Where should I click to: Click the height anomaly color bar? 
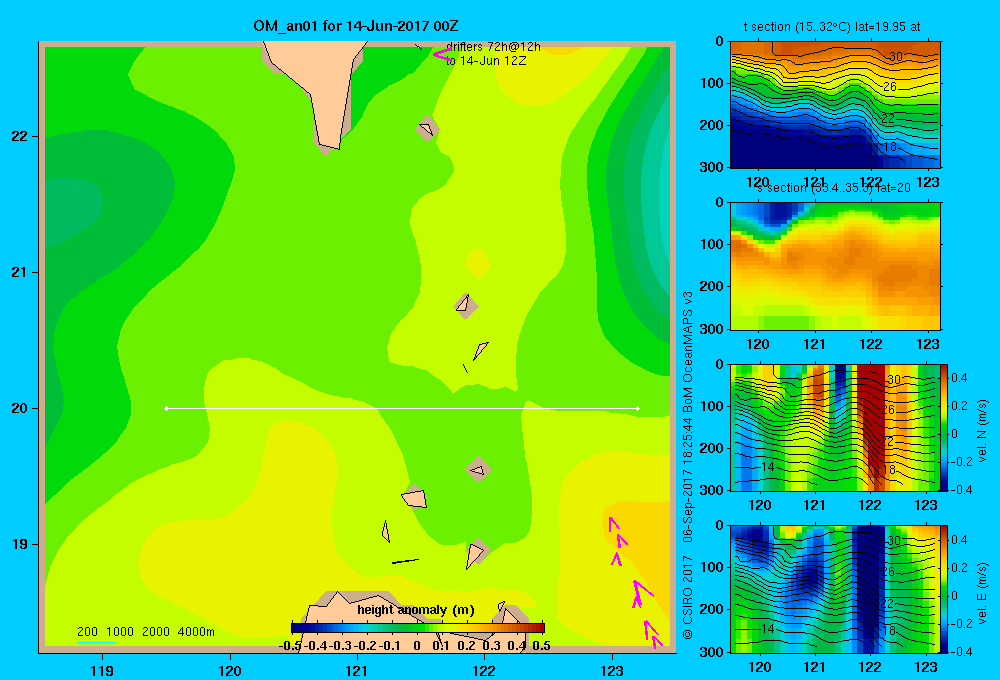[418, 628]
